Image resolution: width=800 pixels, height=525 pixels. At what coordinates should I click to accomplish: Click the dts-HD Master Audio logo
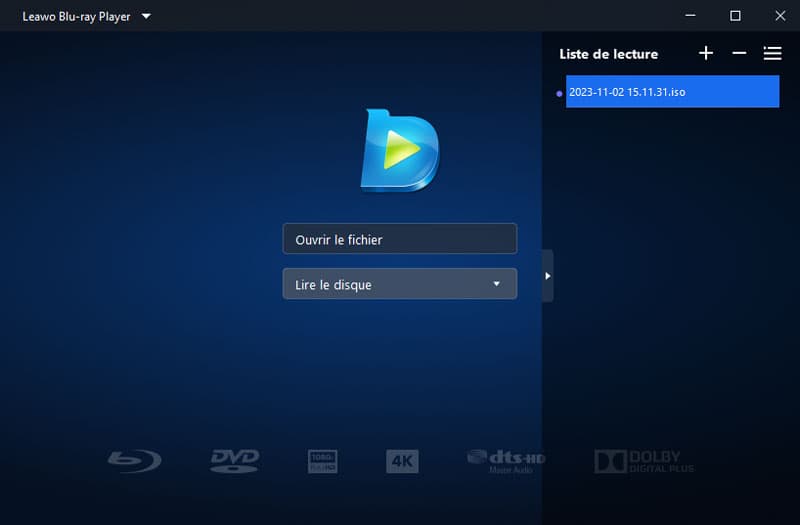tap(506, 460)
